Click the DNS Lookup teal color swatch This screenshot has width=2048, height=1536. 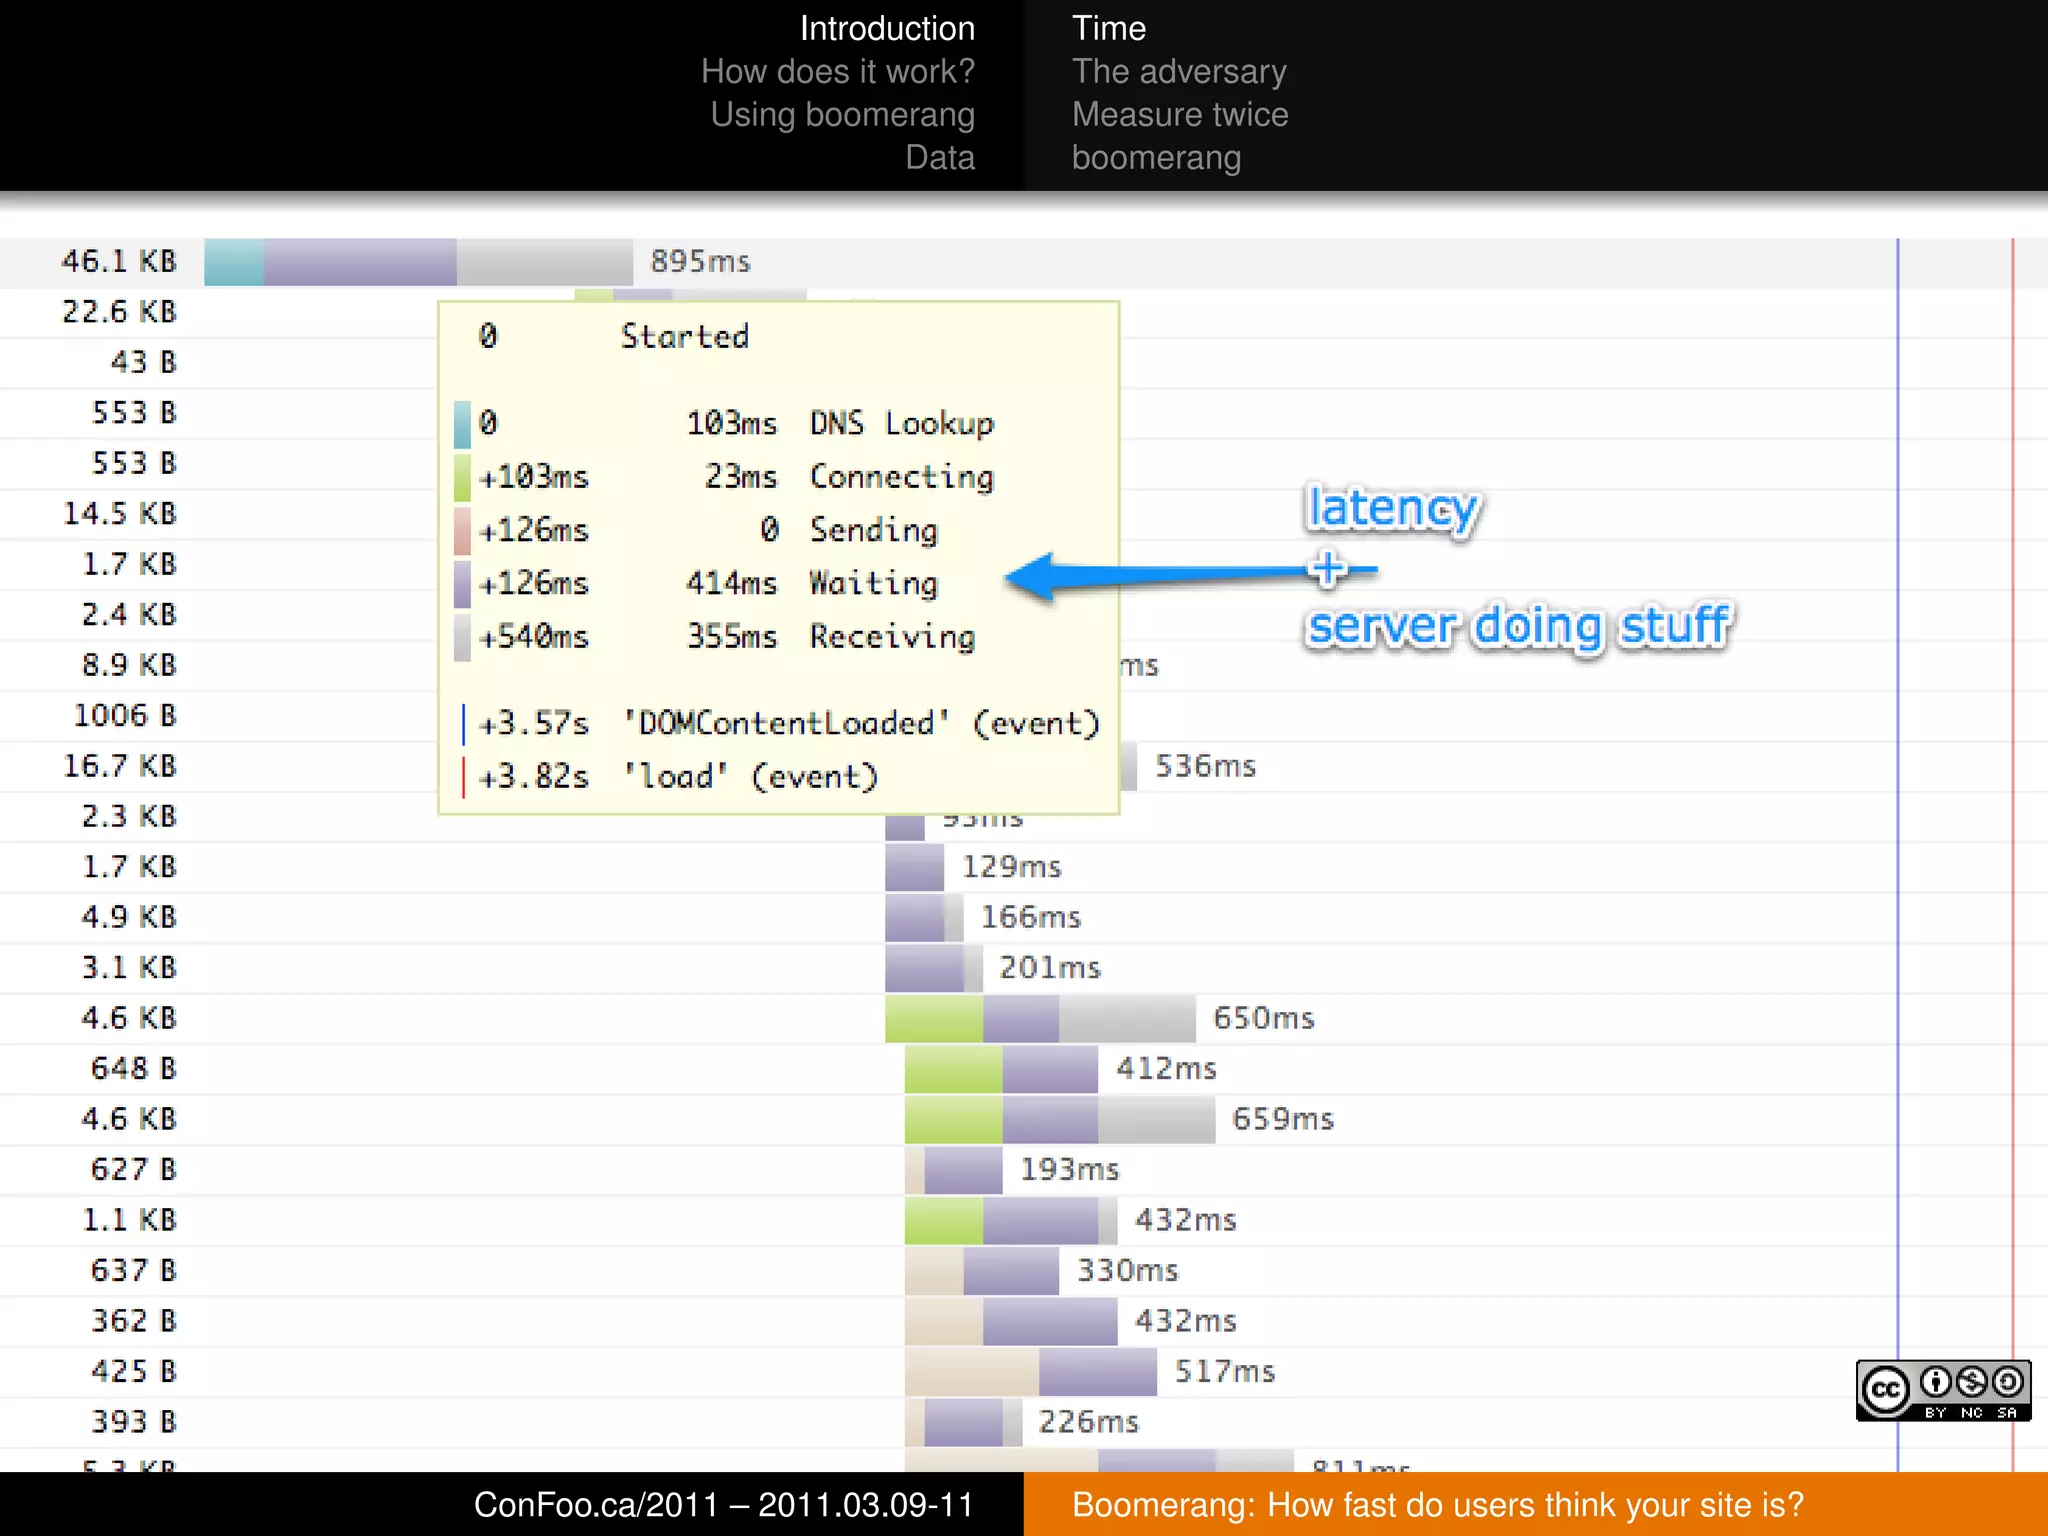pyautogui.click(x=462, y=424)
